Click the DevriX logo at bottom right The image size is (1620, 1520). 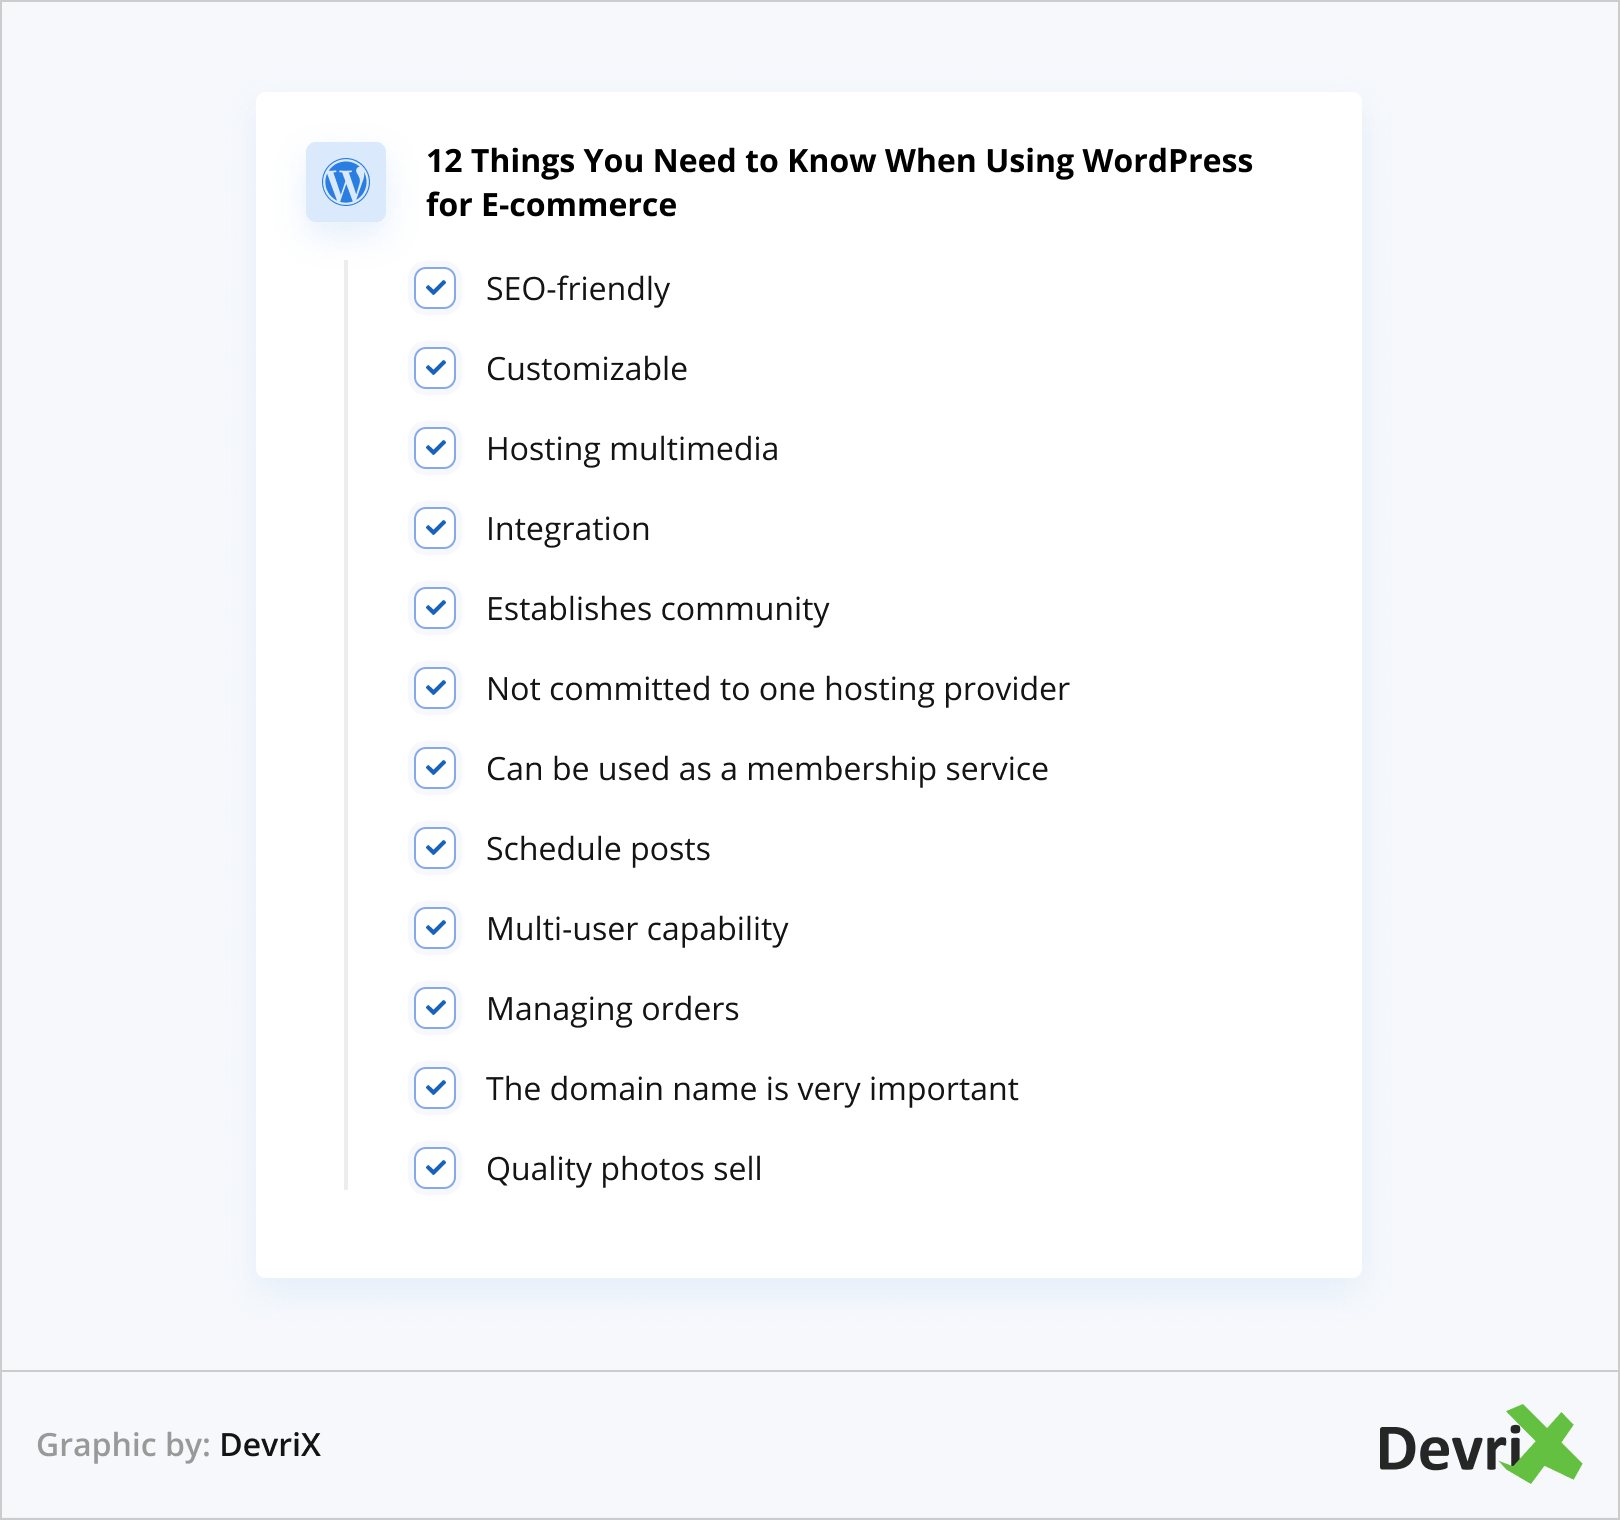coord(1478,1445)
